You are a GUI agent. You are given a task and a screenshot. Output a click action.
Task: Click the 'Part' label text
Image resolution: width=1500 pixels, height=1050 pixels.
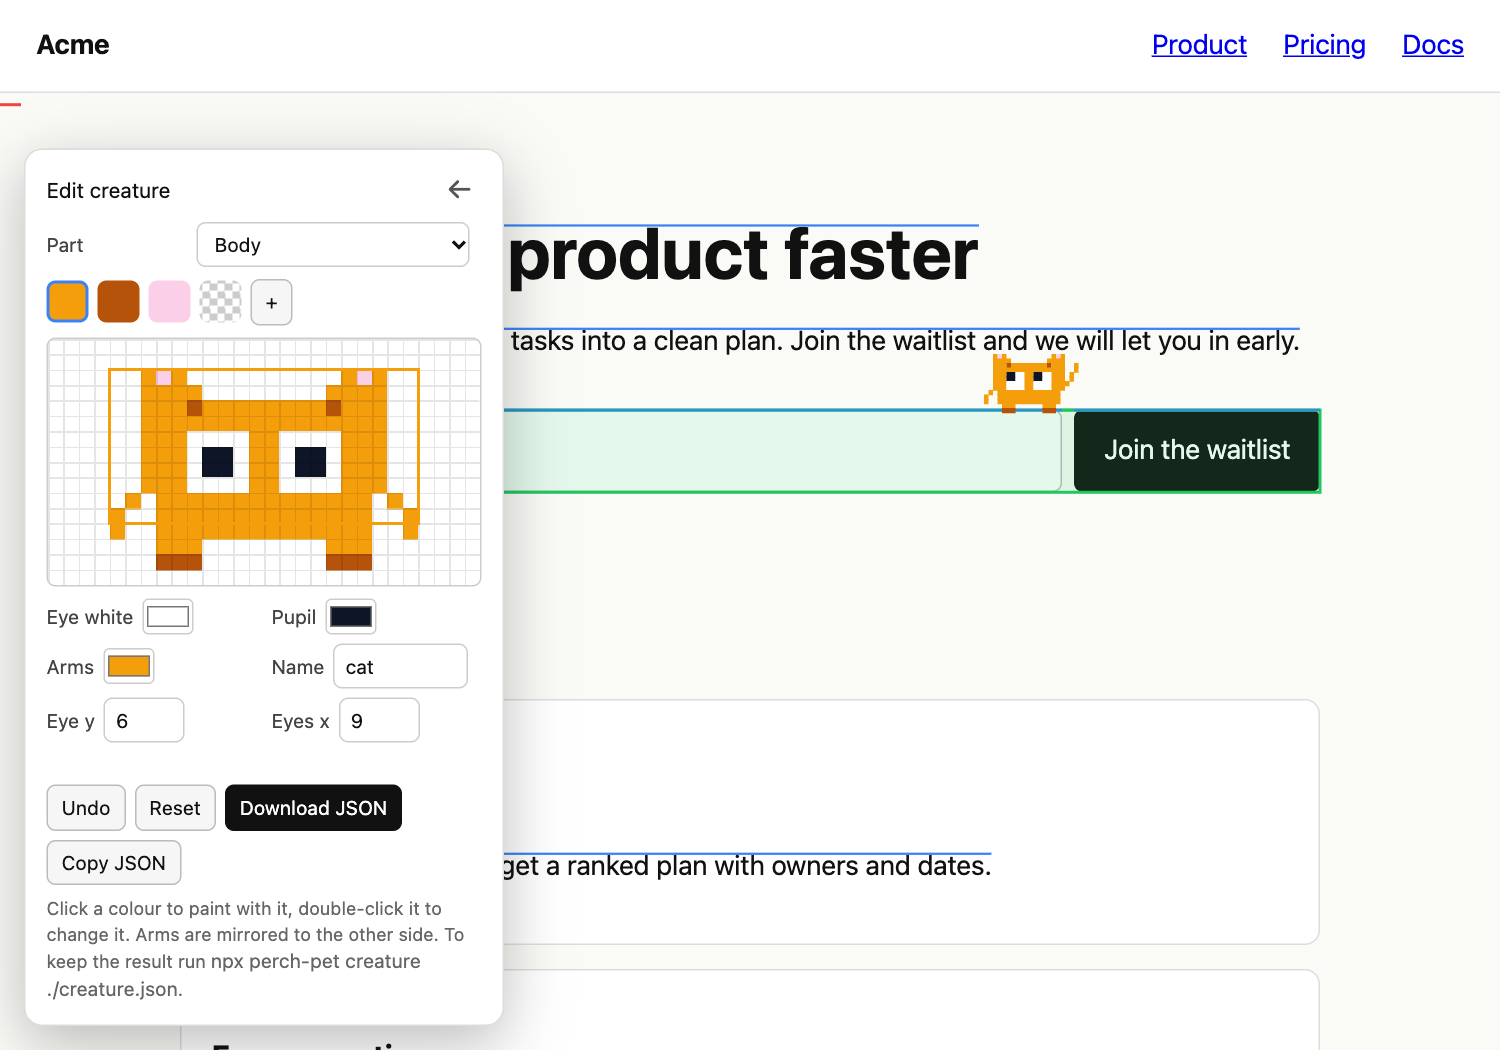pos(65,245)
